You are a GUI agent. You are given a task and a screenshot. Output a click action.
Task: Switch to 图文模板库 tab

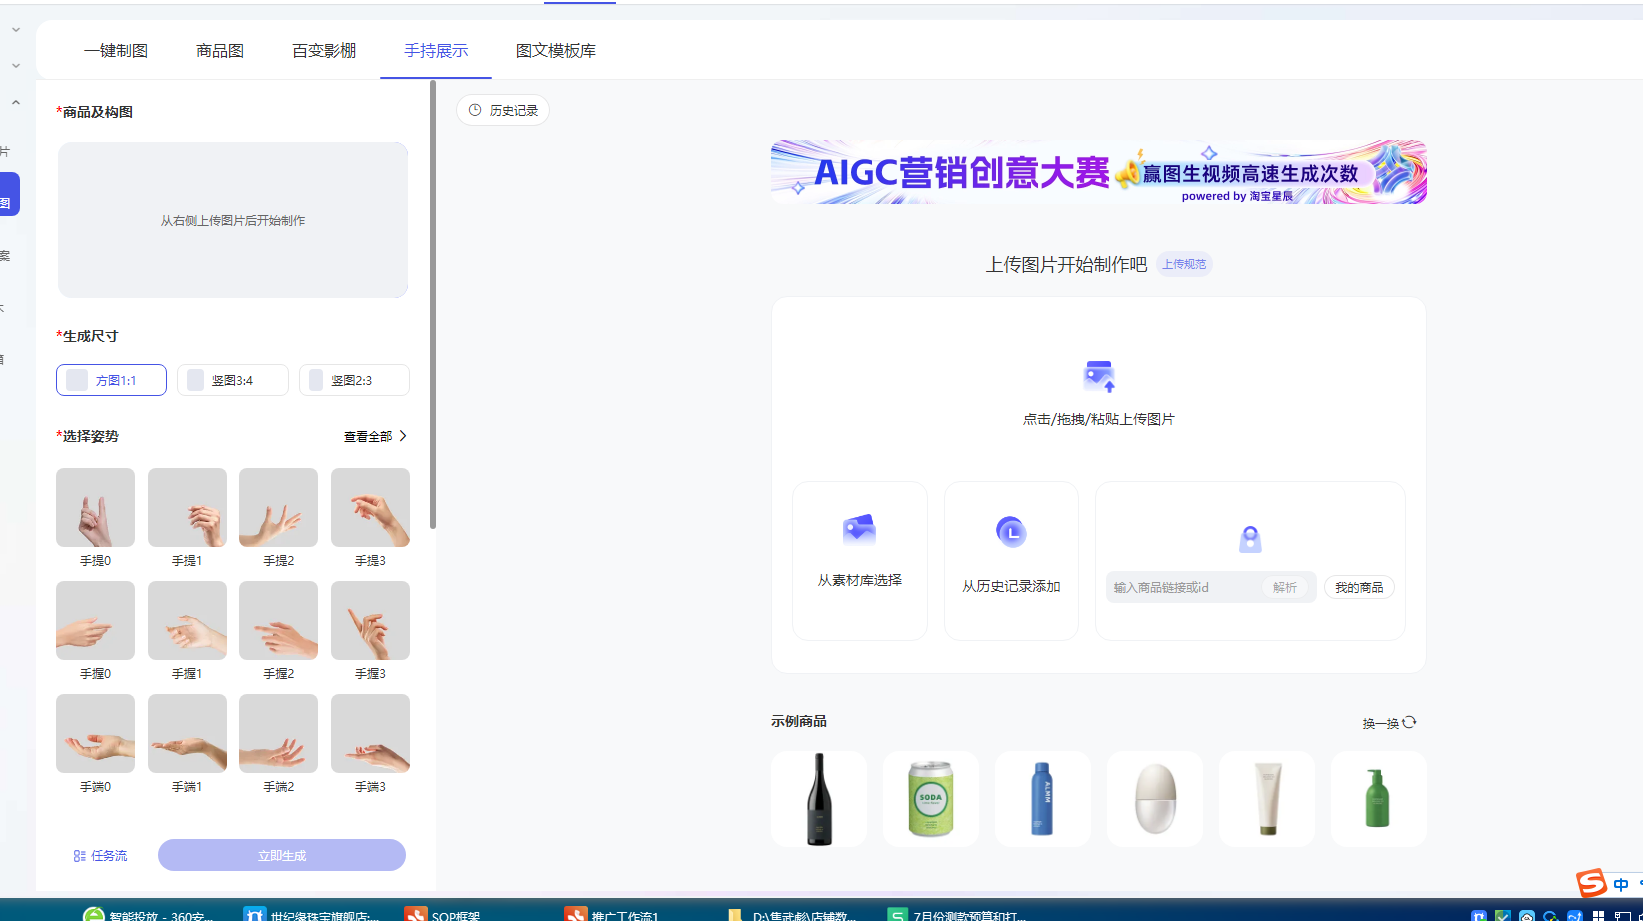[x=555, y=51]
